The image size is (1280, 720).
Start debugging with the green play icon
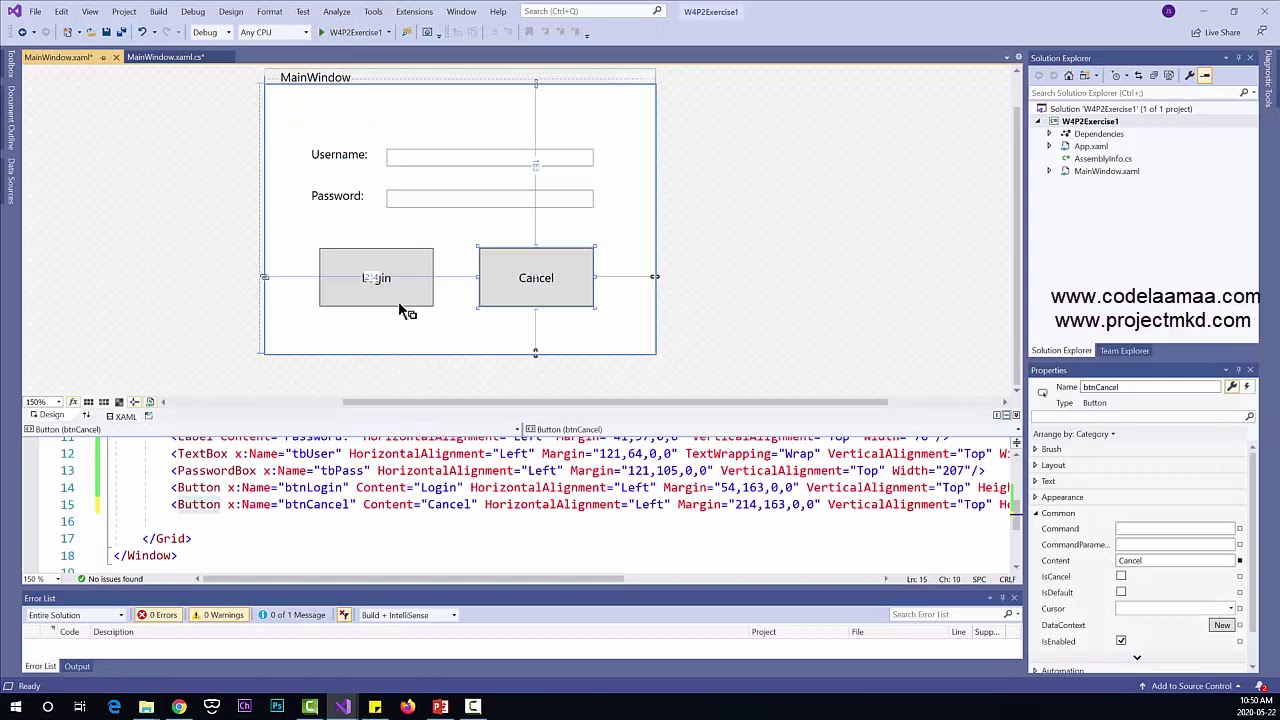321,32
